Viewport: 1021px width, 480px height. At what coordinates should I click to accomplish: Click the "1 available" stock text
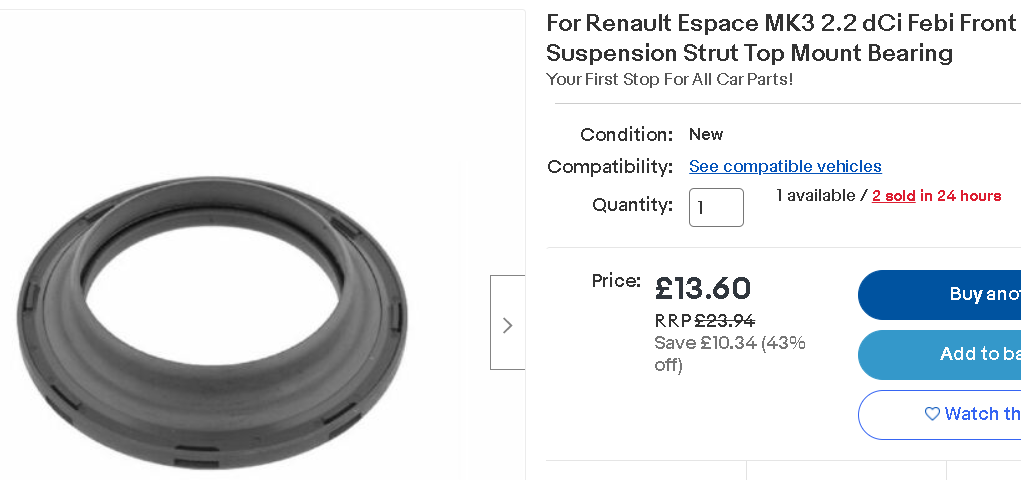[816, 196]
